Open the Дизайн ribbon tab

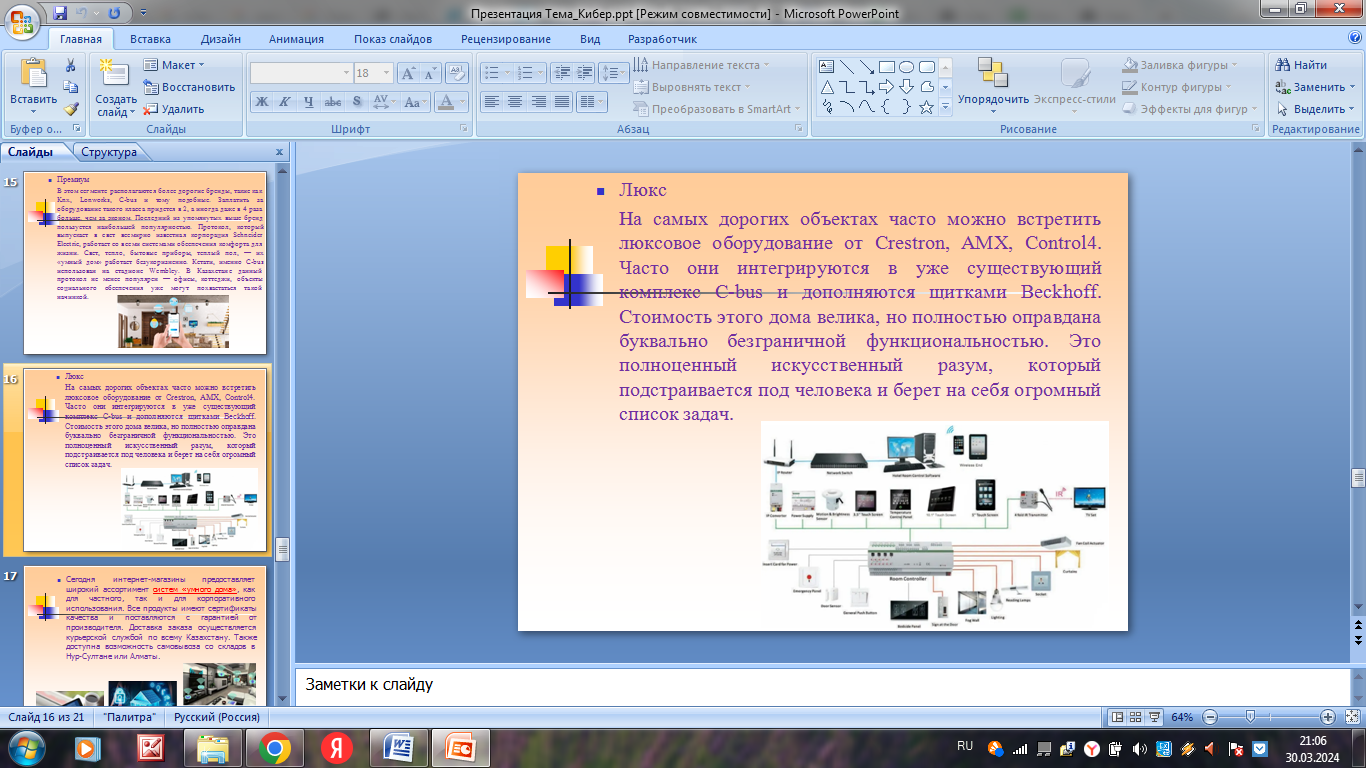point(220,39)
